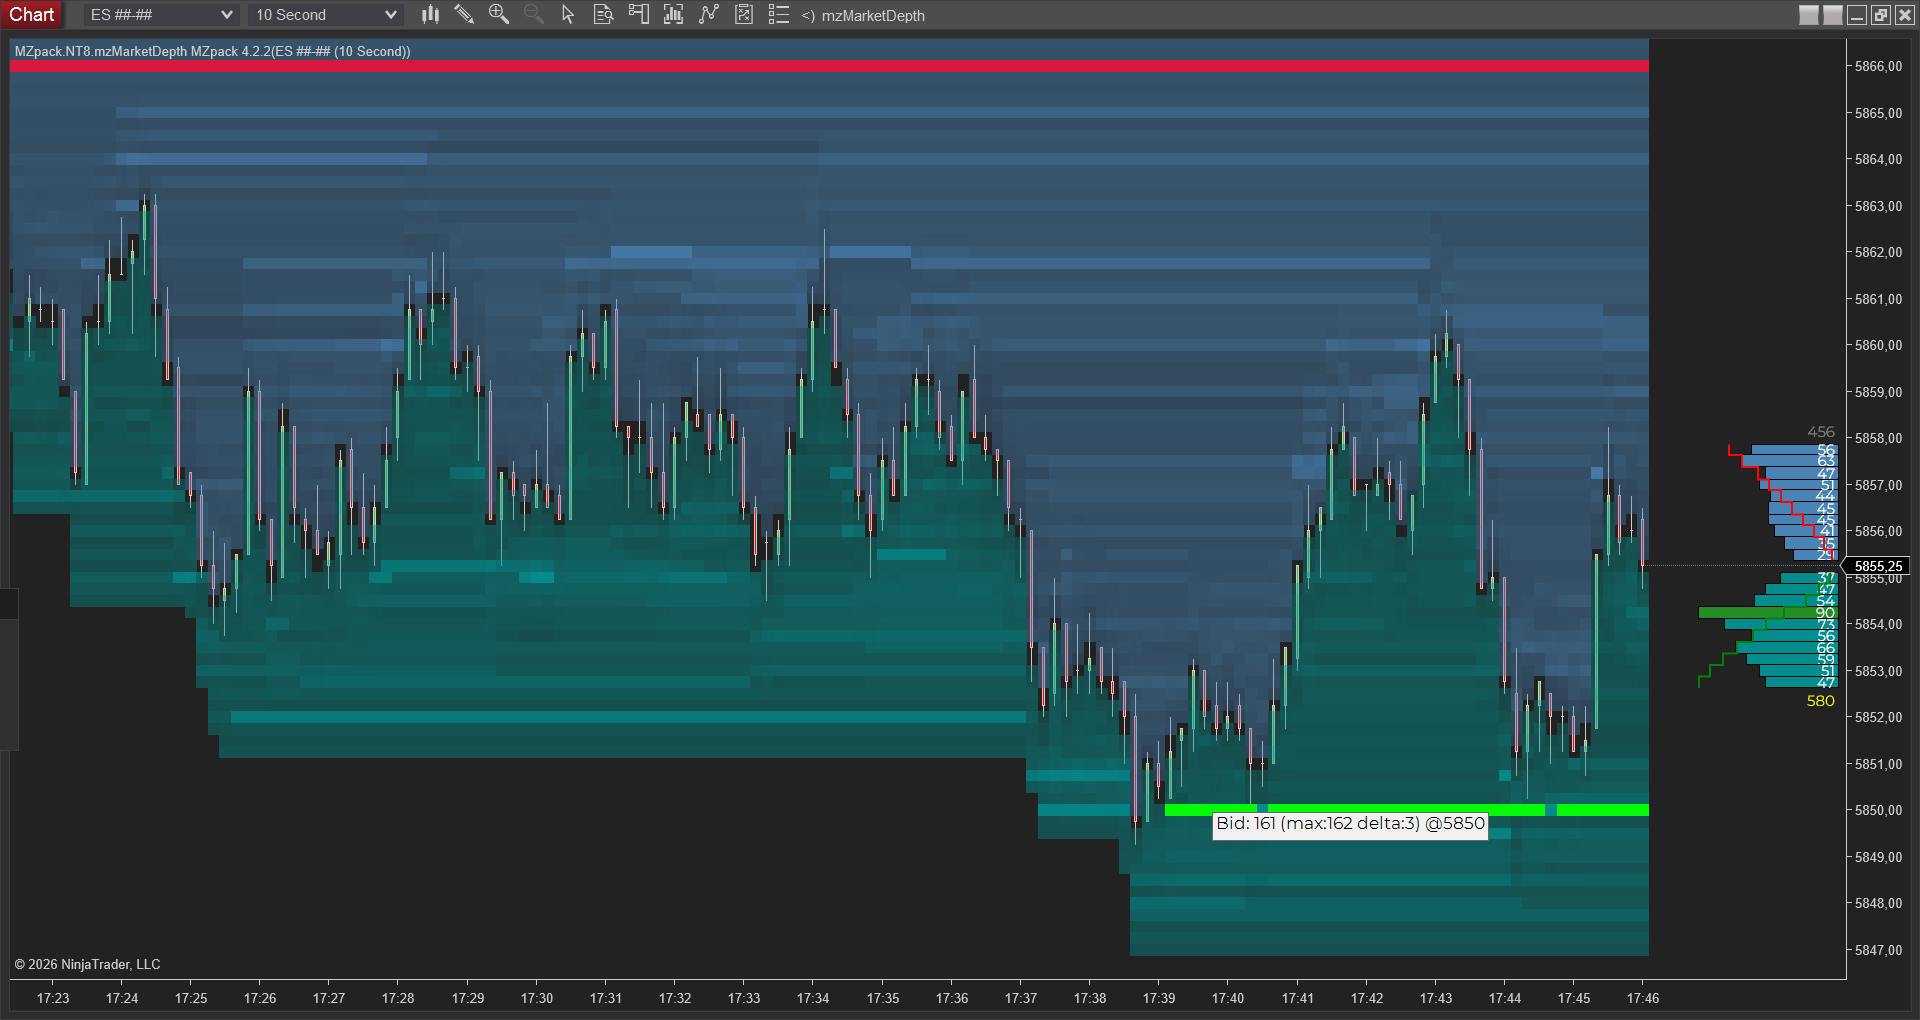Click the 17:39 time axis label
The height and width of the screenshot is (1020, 1920).
[x=1159, y=998]
